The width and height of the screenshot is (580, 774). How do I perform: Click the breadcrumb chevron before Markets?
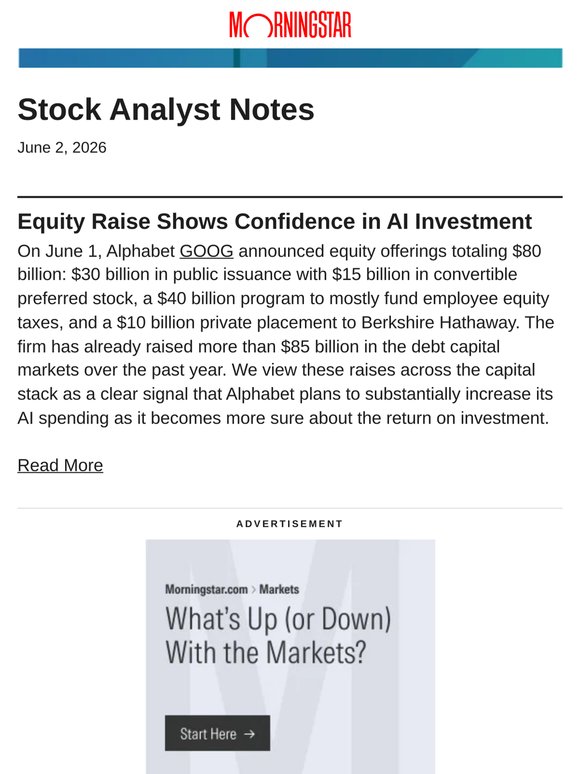[x=254, y=590]
